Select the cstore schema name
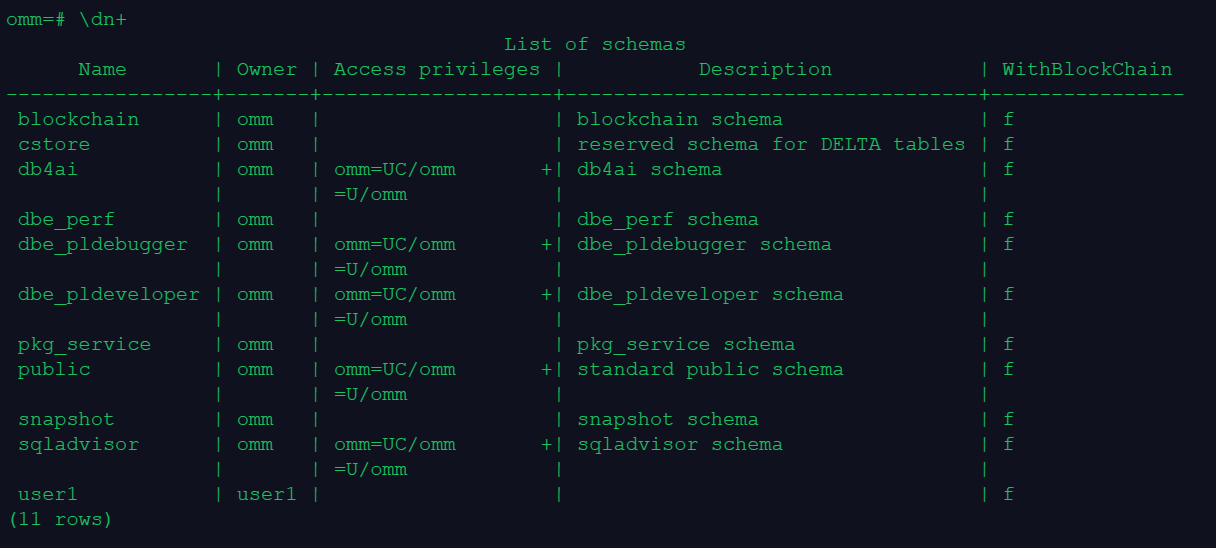Viewport: 1216px width, 548px height. point(54,144)
